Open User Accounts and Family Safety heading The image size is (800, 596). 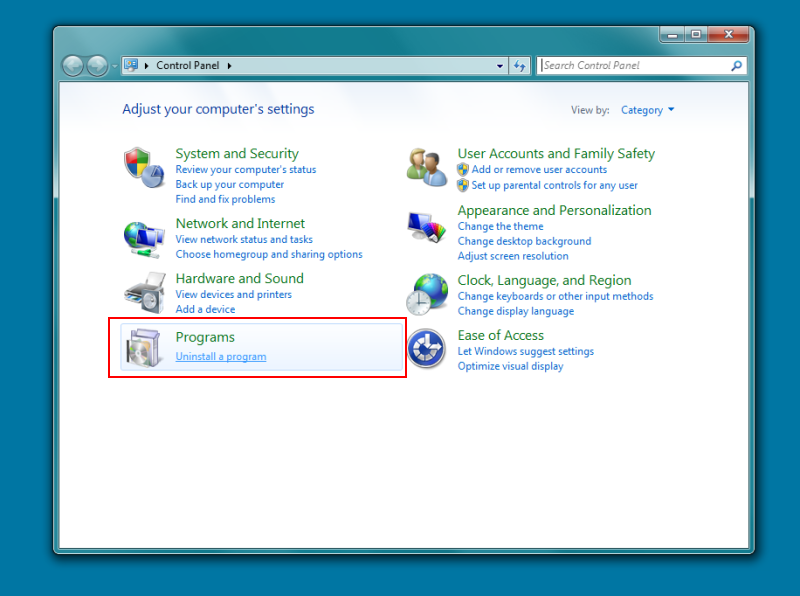pos(556,154)
